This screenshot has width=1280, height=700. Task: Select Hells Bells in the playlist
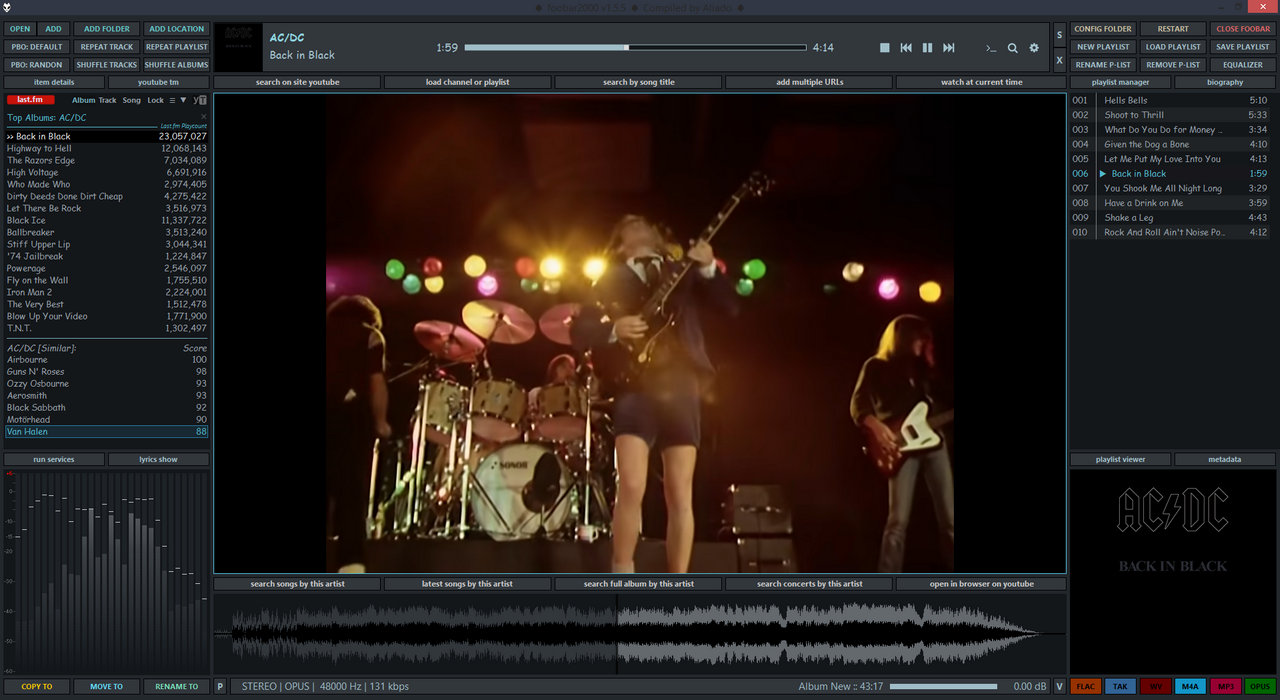coord(1126,100)
